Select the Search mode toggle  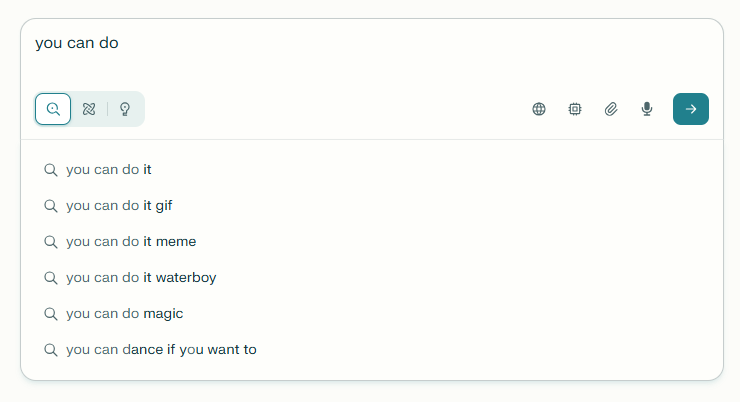point(53,109)
